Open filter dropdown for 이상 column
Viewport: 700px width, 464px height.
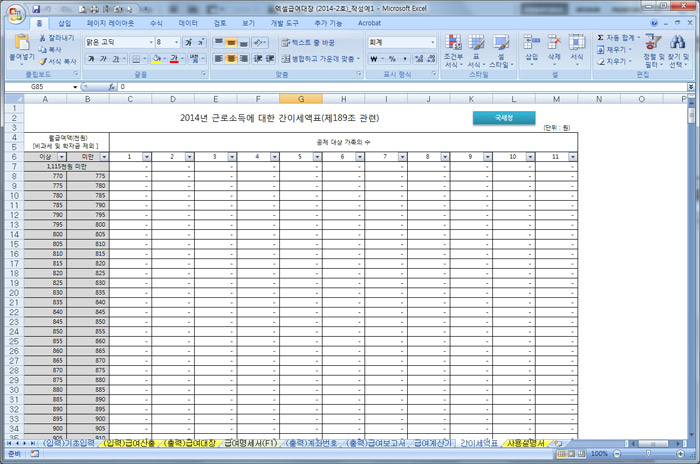coord(62,157)
